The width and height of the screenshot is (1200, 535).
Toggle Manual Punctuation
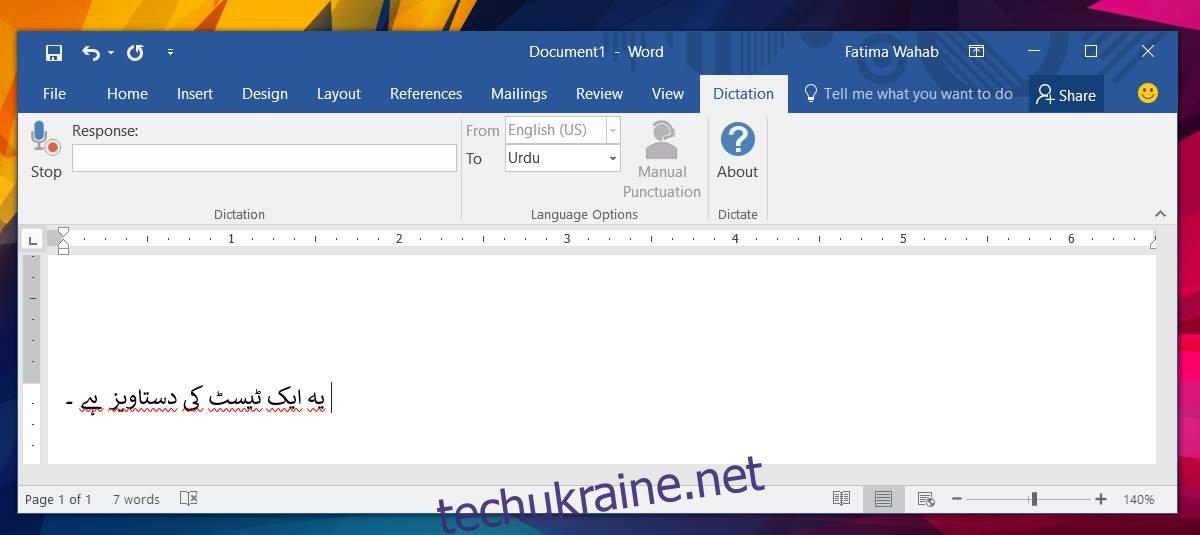click(662, 160)
